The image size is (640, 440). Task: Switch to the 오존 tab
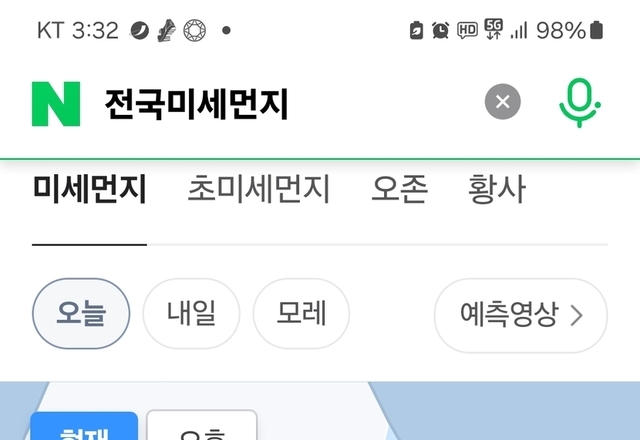[400, 189]
